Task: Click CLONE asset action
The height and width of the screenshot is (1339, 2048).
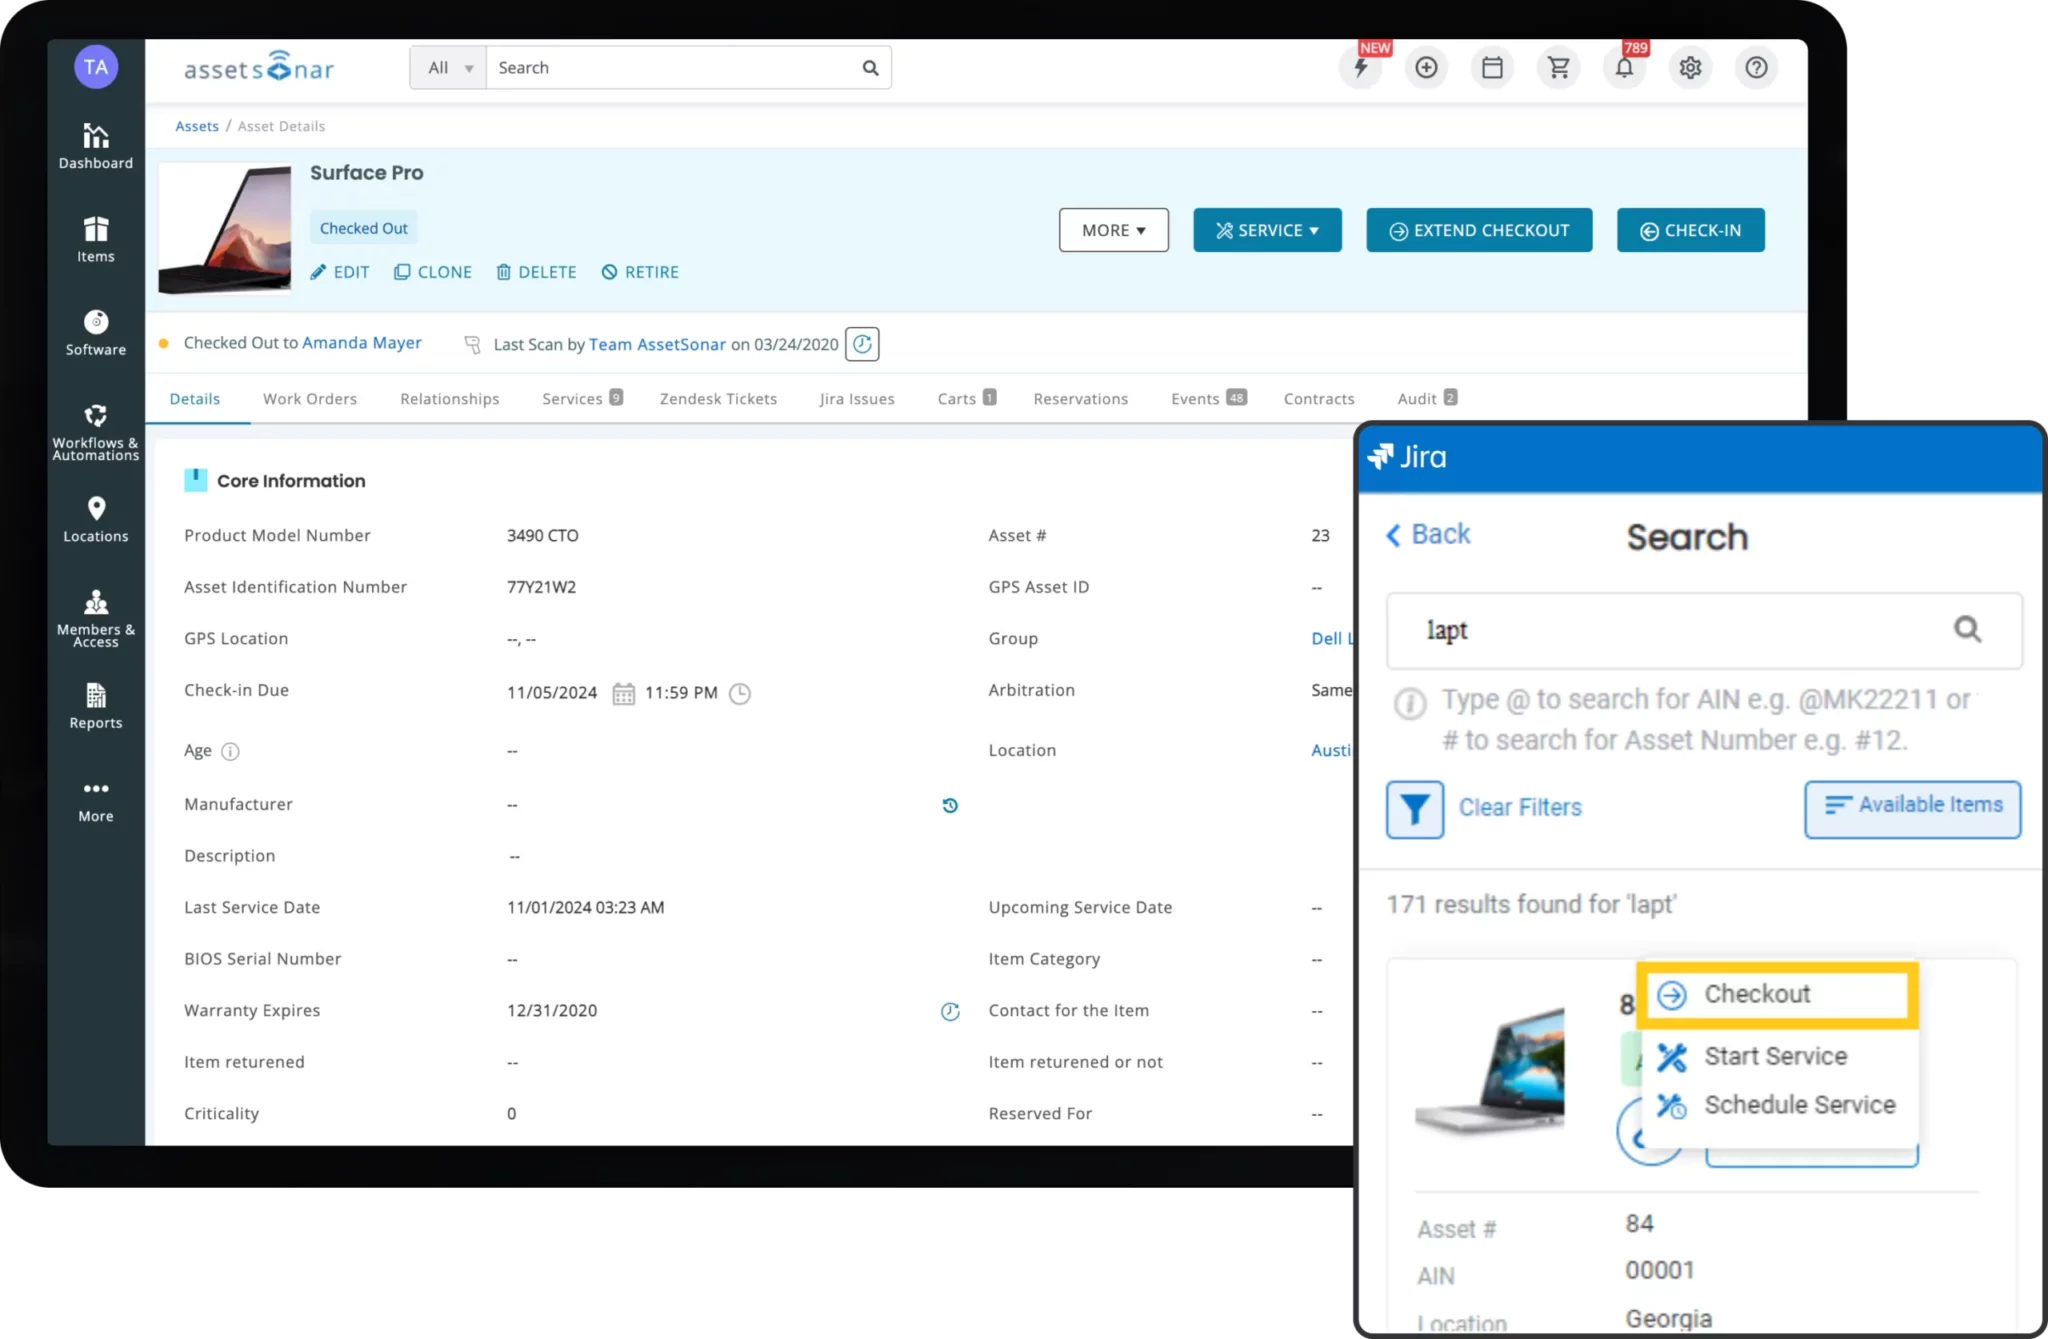Action: (433, 272)
